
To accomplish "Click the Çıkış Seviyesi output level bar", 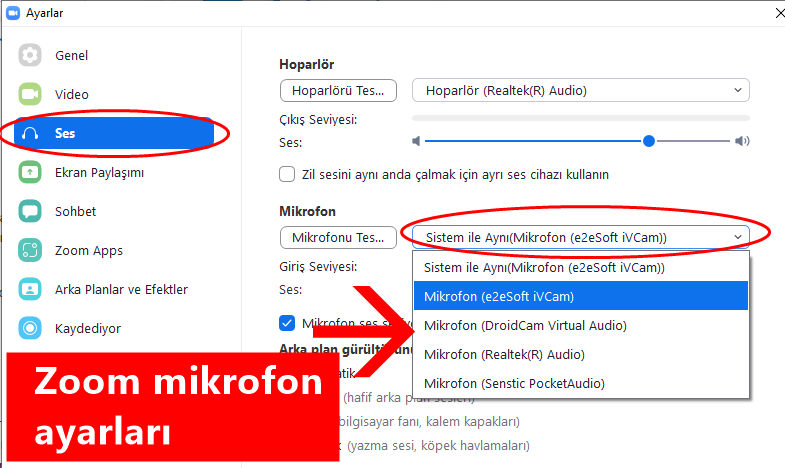I will pyautogui.click(x=581, y=118).
